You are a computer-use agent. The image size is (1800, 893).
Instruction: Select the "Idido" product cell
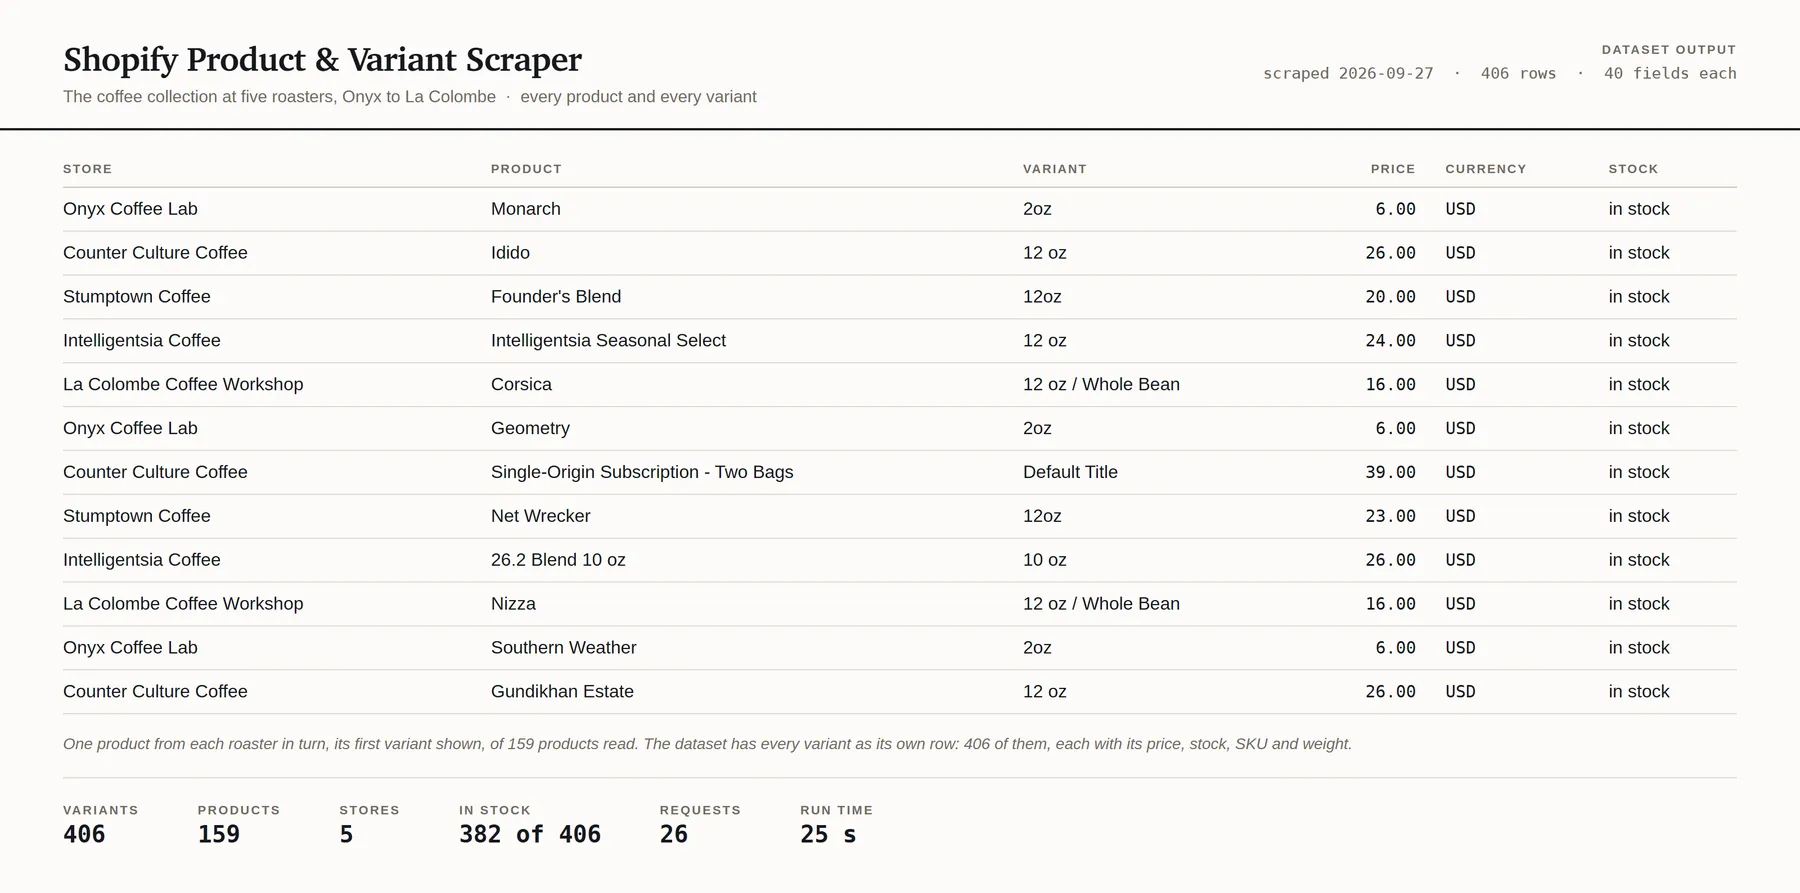pyautogui.click(x=510, y=253)
